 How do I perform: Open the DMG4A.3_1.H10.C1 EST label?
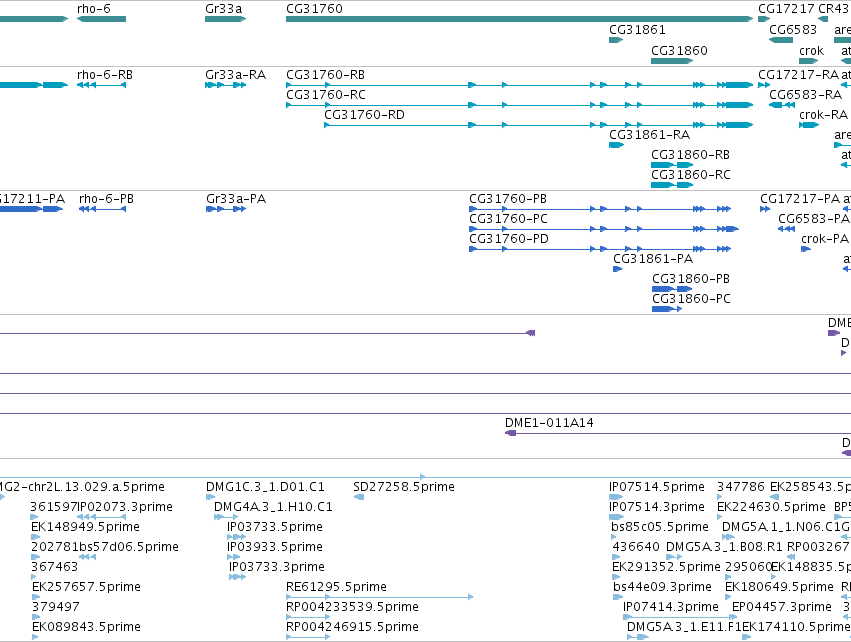[x=274, y=507]
